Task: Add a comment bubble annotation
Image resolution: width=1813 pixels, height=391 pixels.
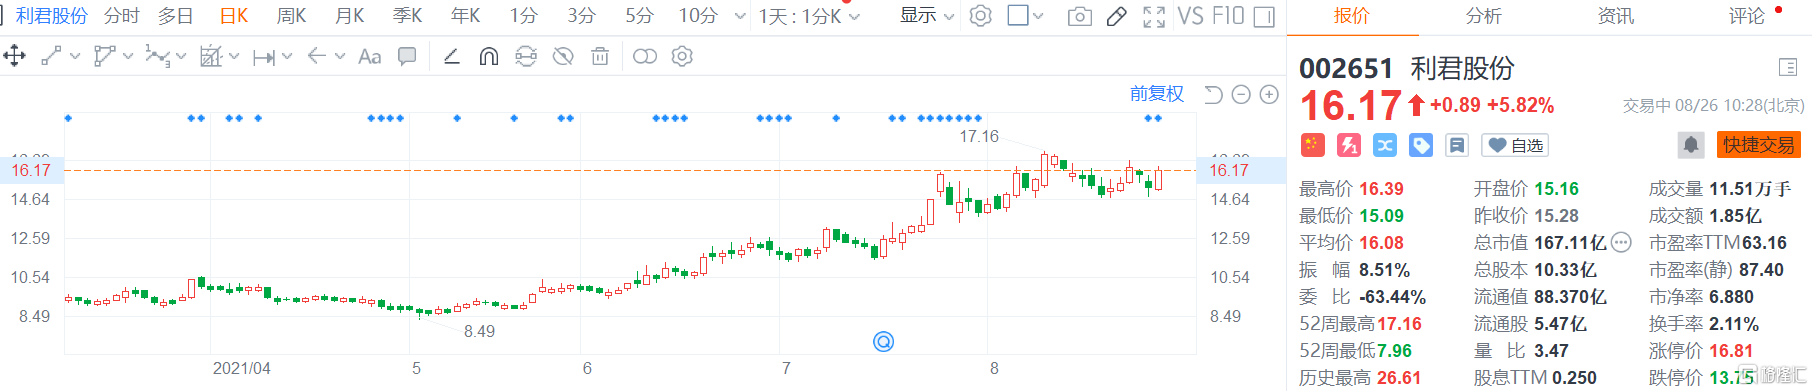Action: click(407, 57)
